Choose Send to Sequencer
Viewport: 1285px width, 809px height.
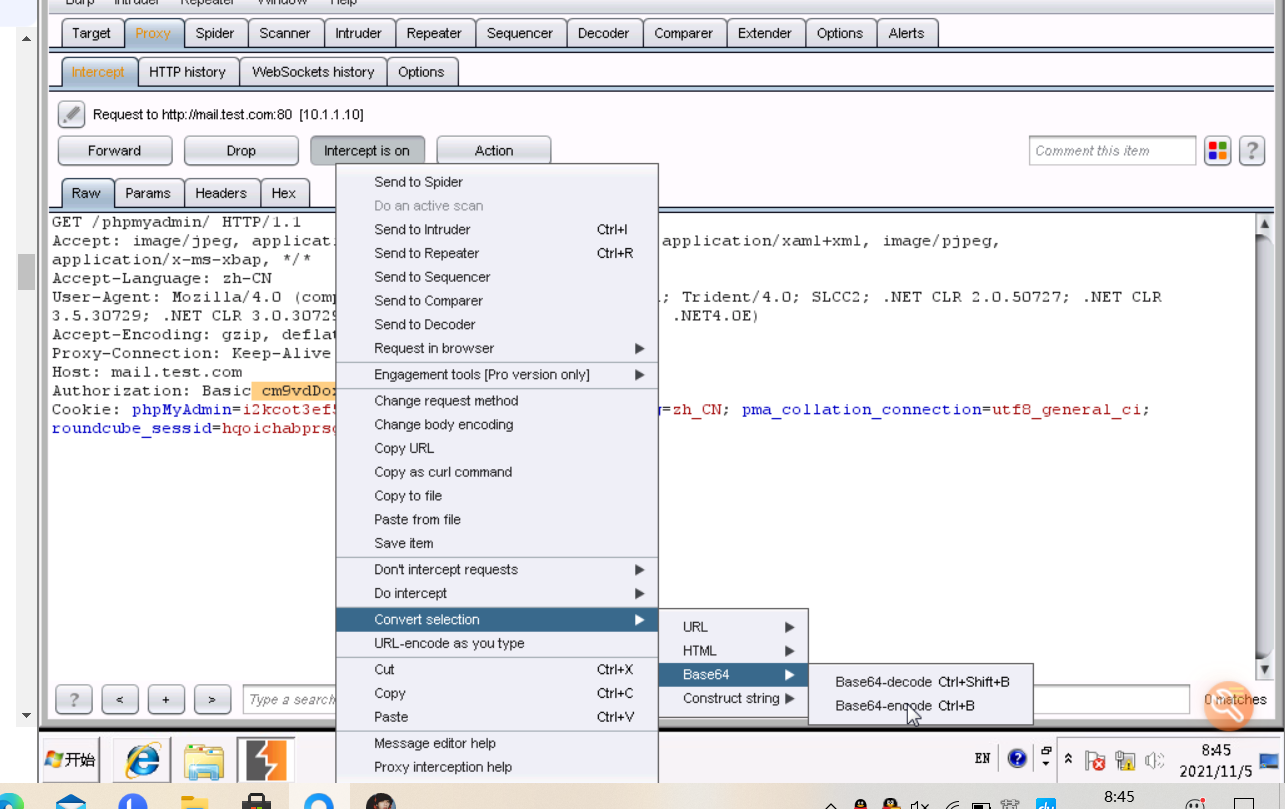coord(497,277)
